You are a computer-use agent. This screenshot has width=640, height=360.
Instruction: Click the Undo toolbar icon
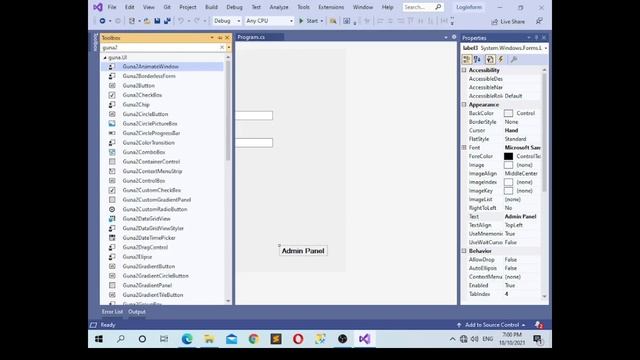(181, 21)
